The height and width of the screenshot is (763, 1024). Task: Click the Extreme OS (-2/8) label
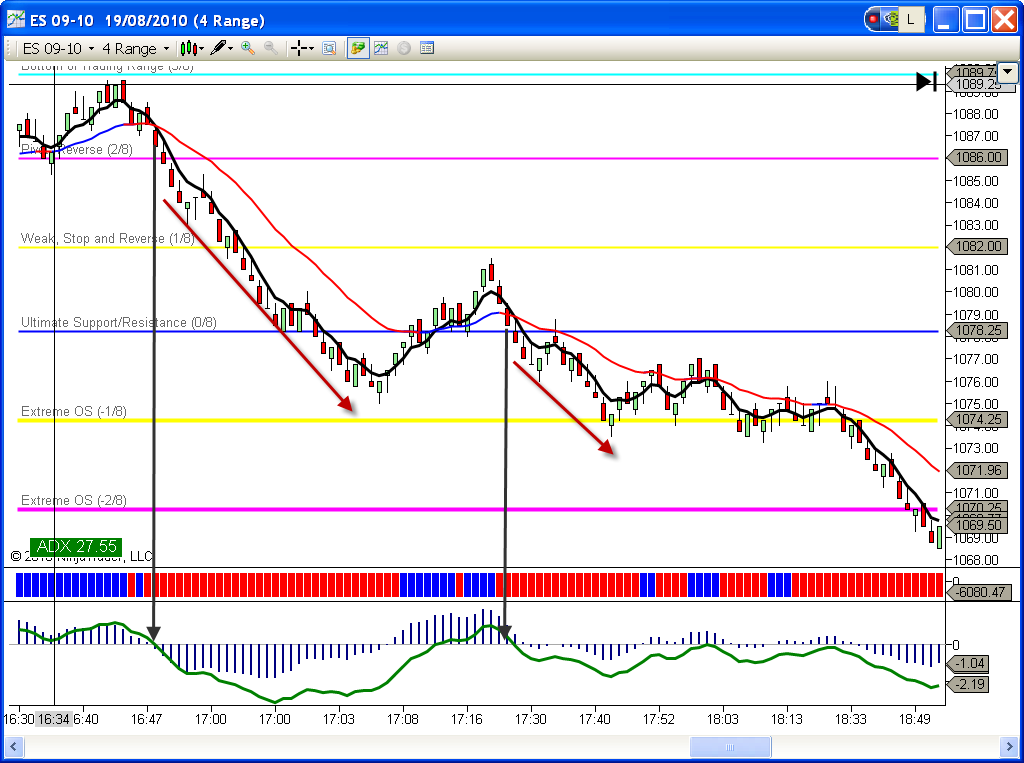coord(74,500)
